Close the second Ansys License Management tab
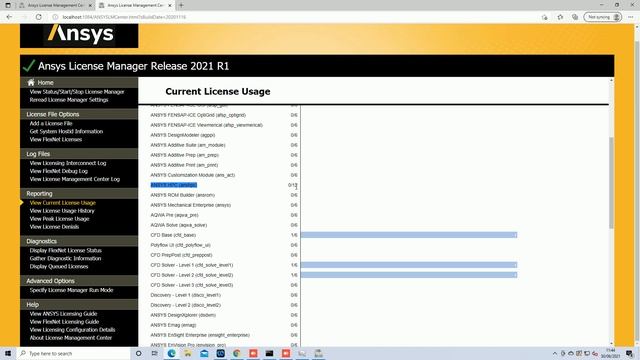Screen dimensions: 640x360 click(170, 5)
